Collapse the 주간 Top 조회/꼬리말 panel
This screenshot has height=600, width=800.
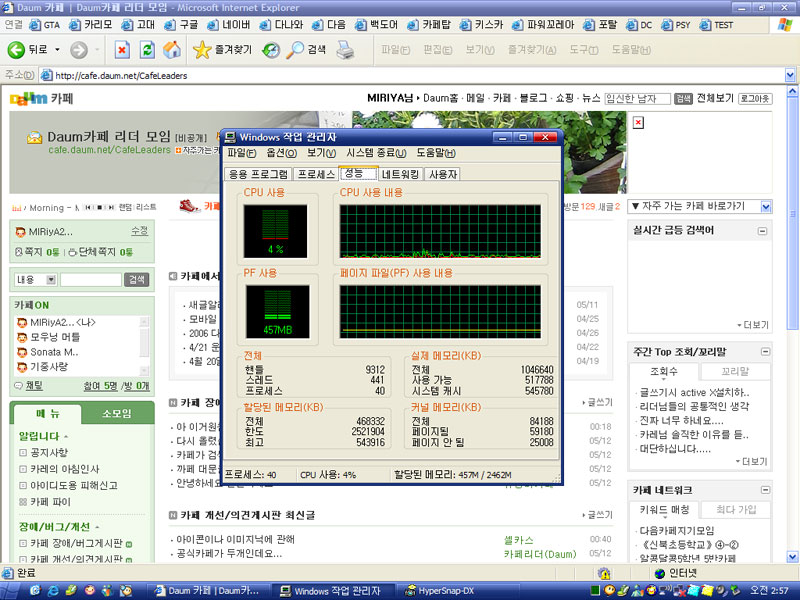tap(765, 352)
